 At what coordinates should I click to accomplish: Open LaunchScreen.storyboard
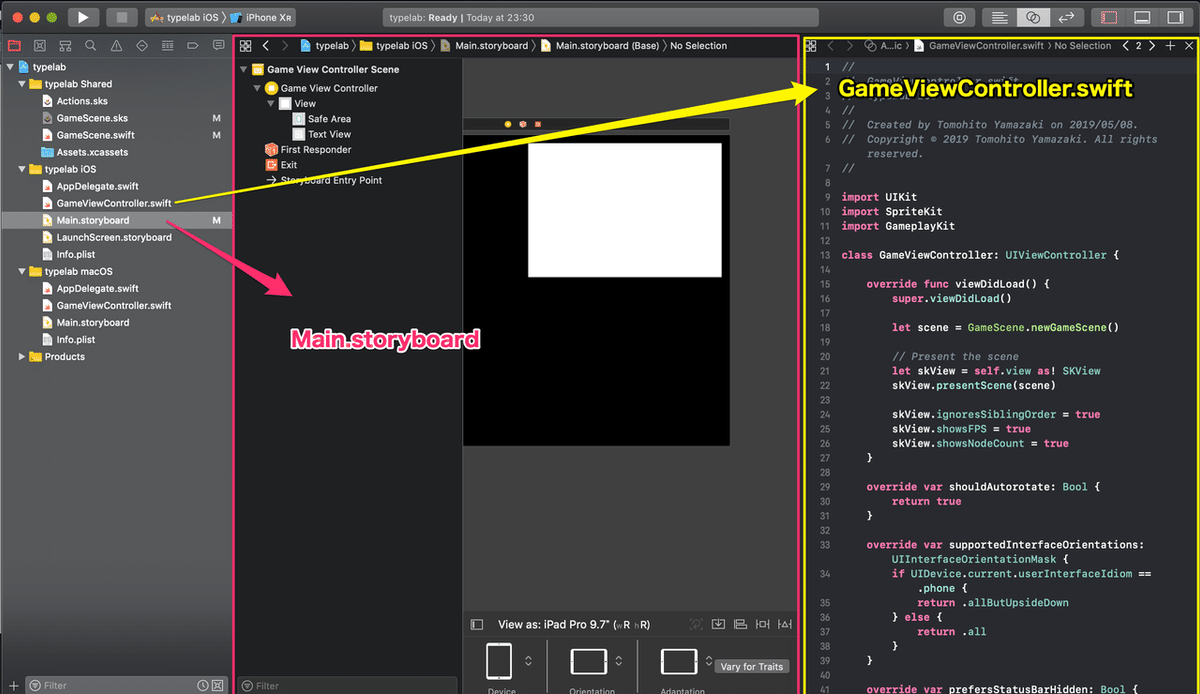113,237
